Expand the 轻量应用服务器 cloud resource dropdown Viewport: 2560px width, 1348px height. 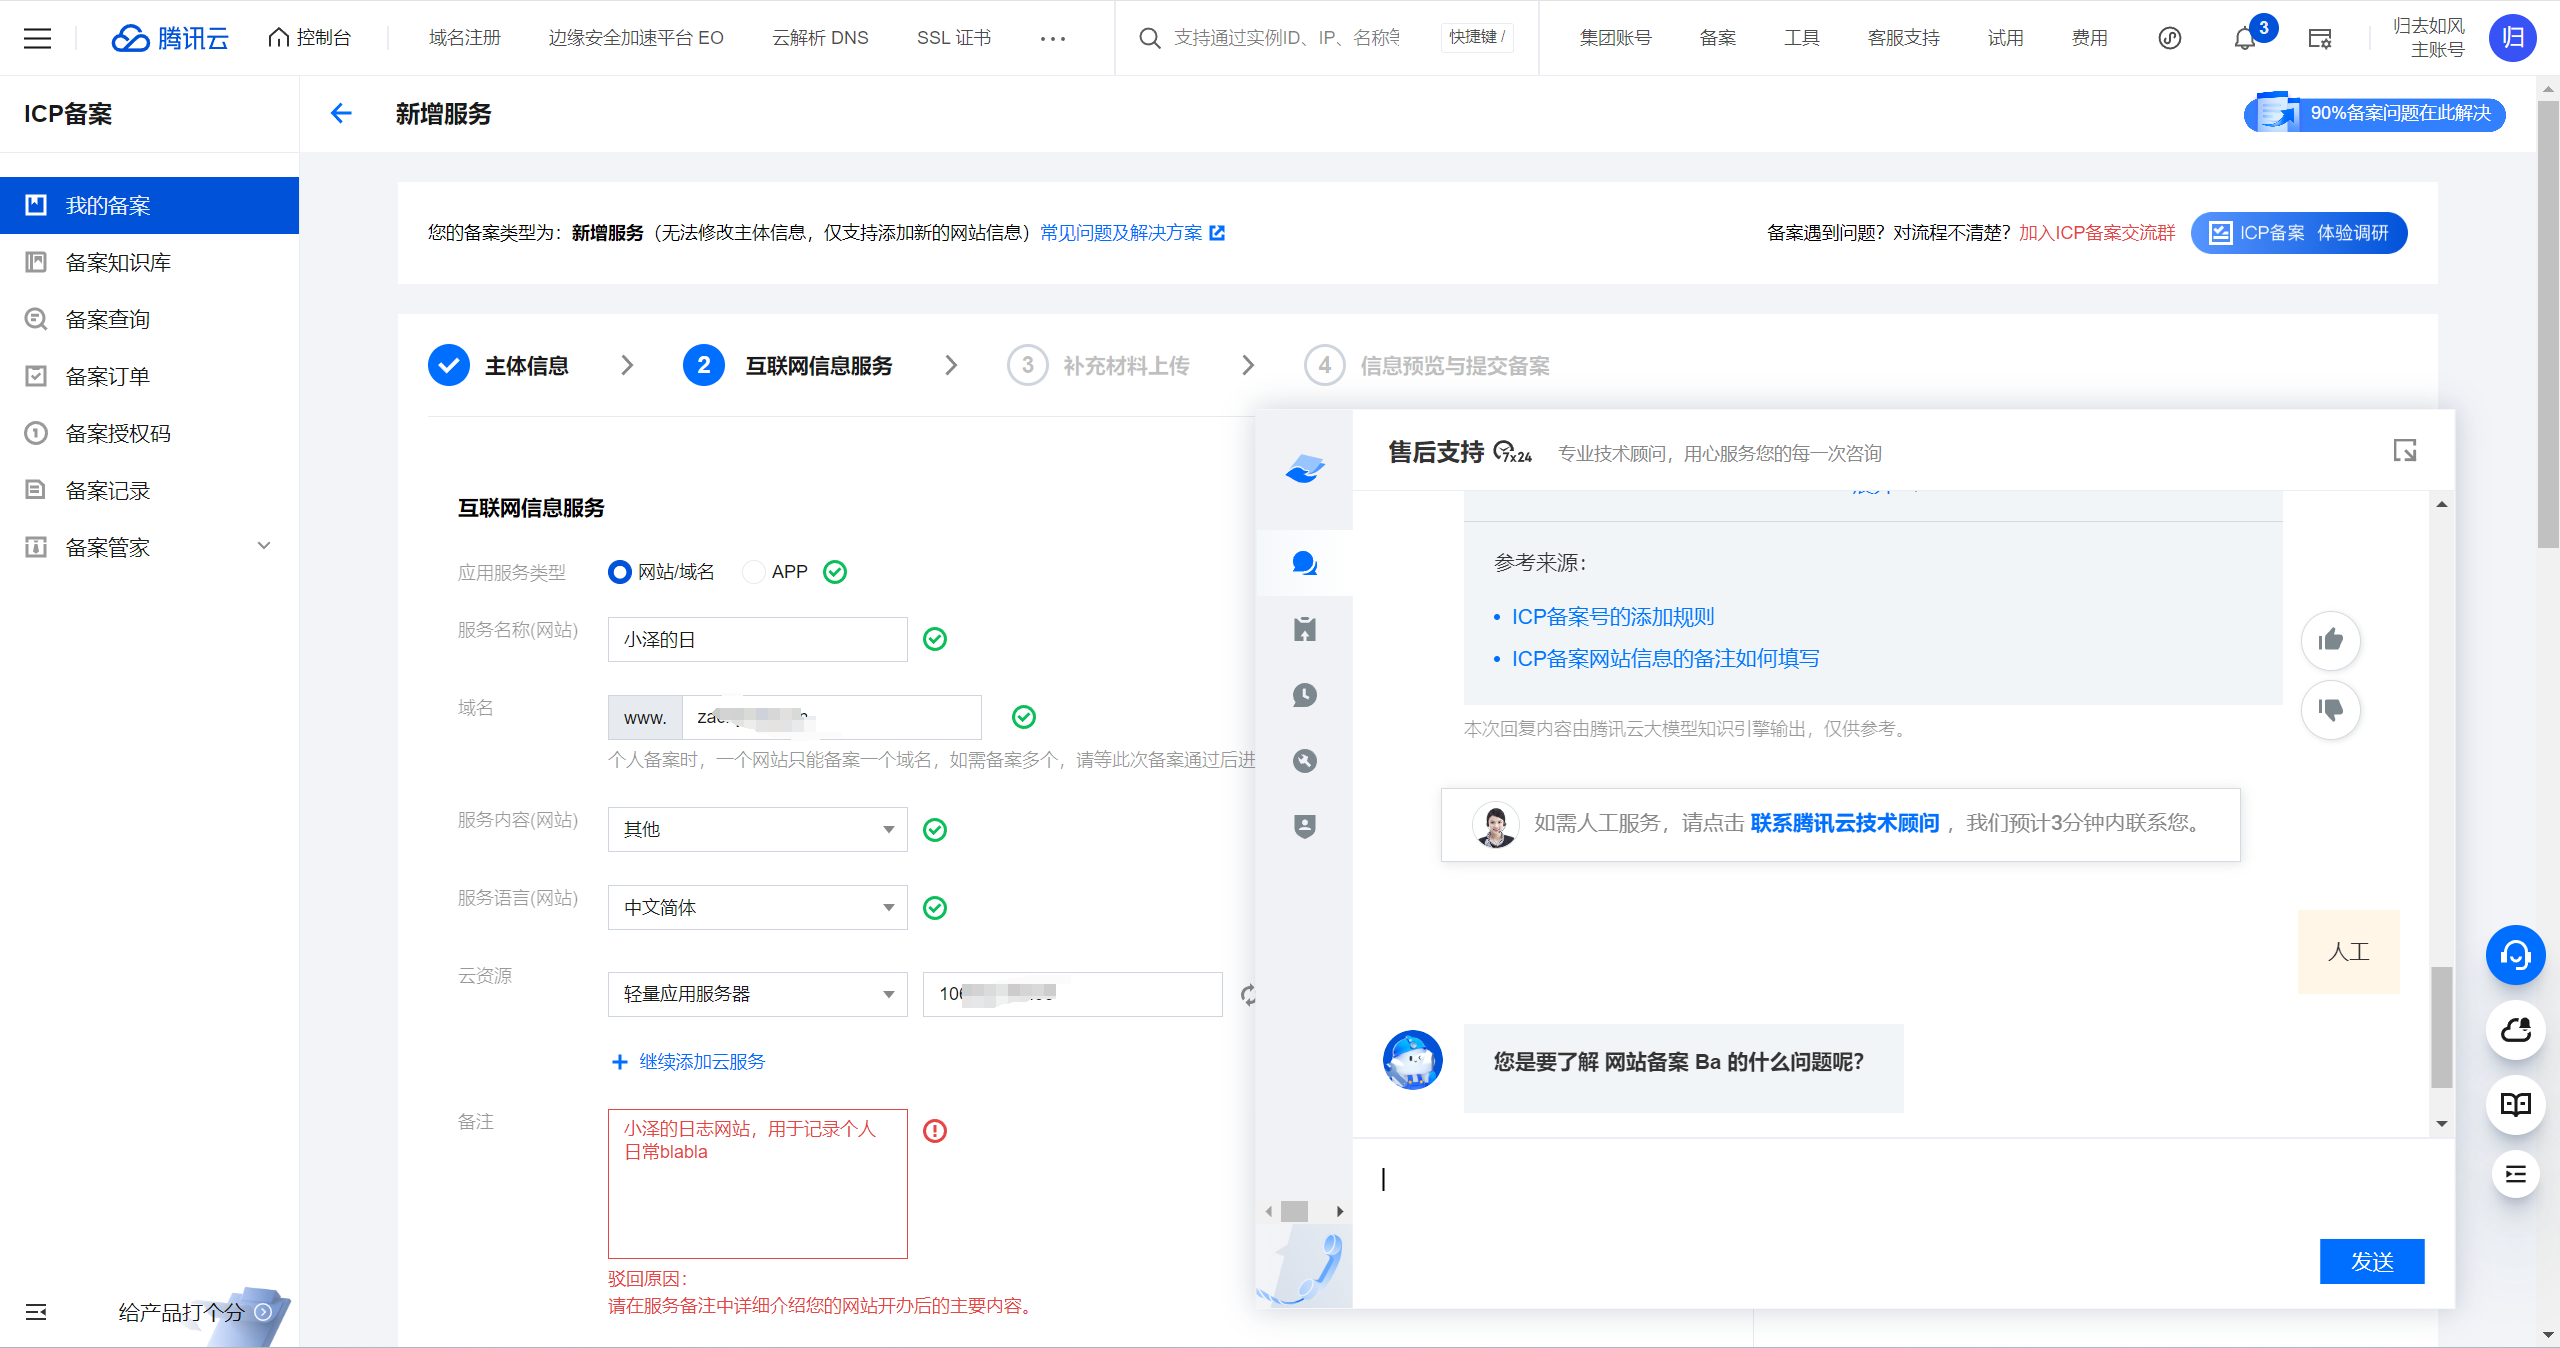click(757, 995)
